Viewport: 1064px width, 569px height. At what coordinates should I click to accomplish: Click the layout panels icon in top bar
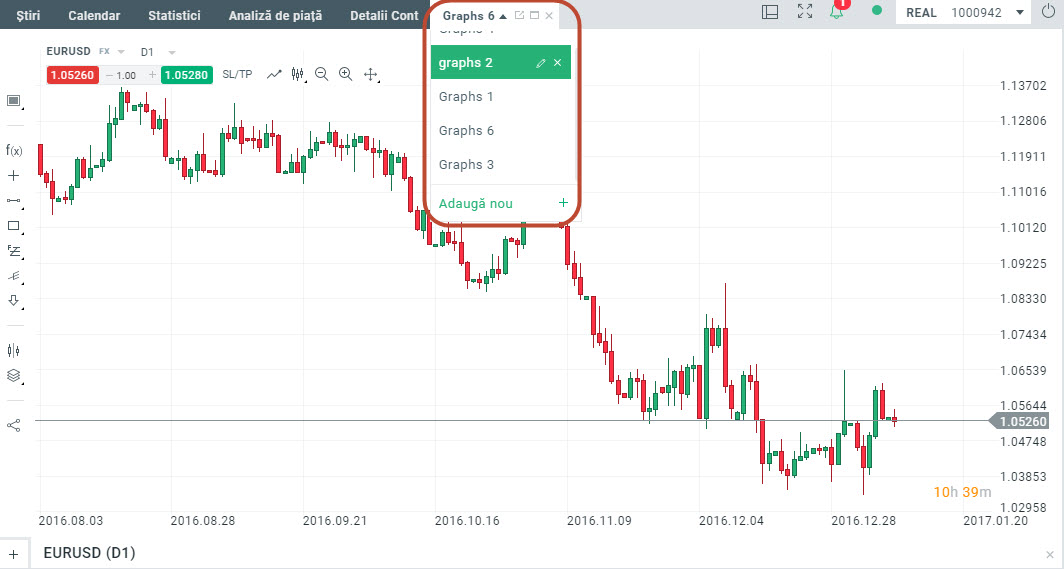[770, 12]
